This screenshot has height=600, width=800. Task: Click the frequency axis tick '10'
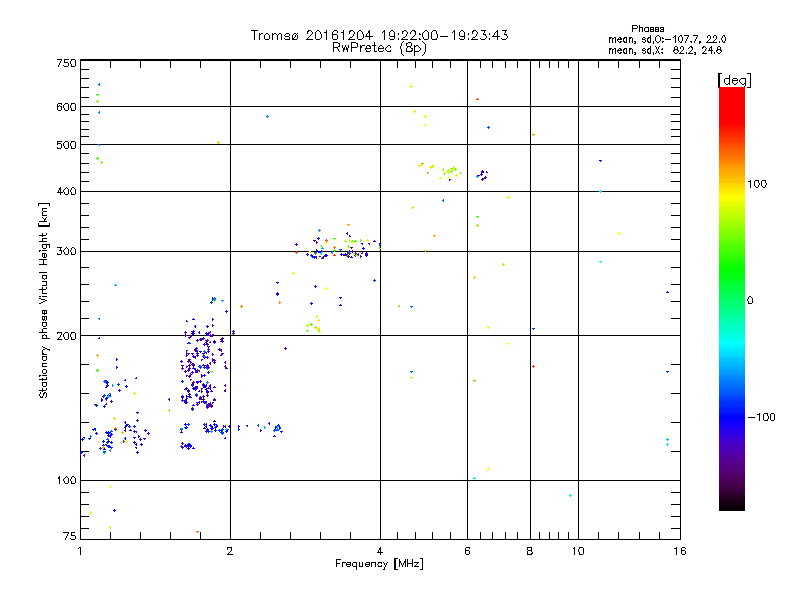coord(578,551)
